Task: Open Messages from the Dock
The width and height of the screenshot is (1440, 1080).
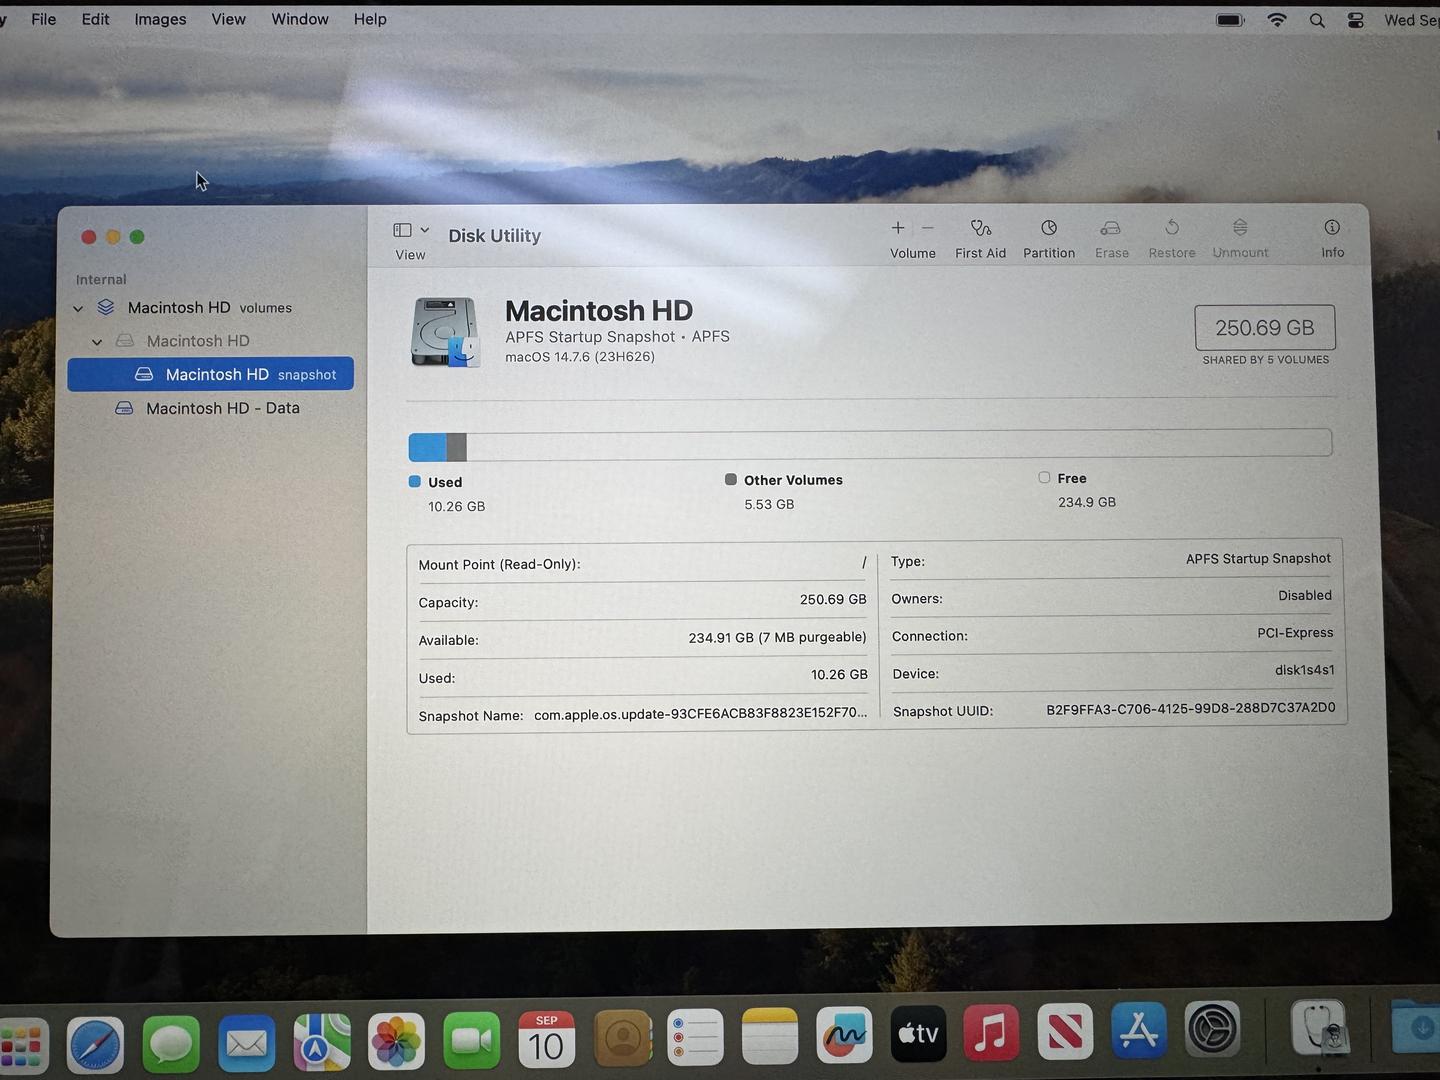Action: [x=171, y=1046]
